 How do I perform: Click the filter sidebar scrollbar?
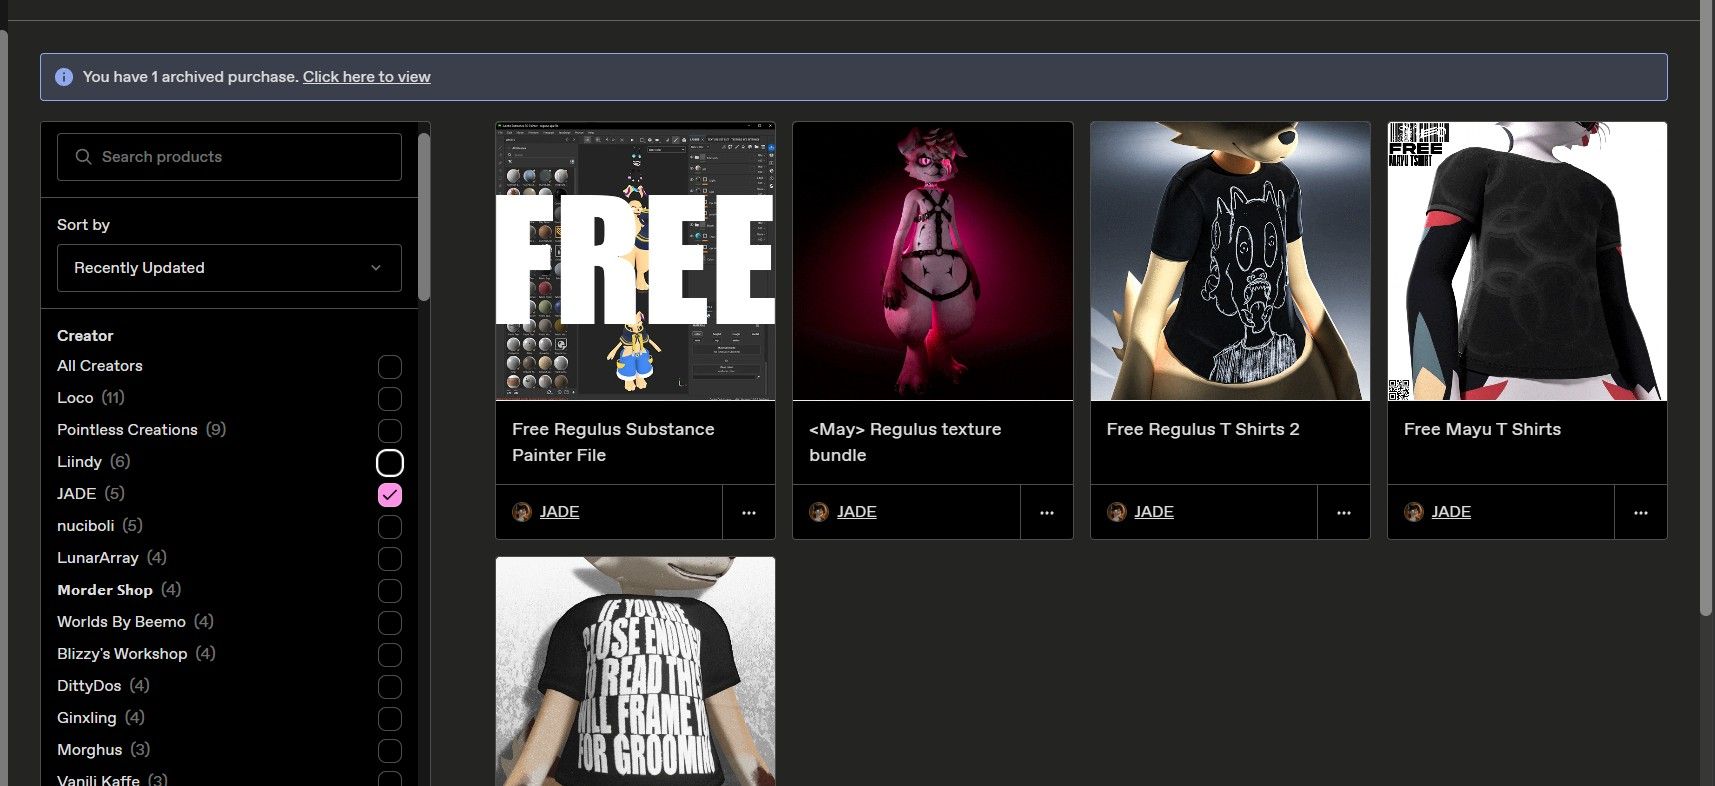(424, 217)
